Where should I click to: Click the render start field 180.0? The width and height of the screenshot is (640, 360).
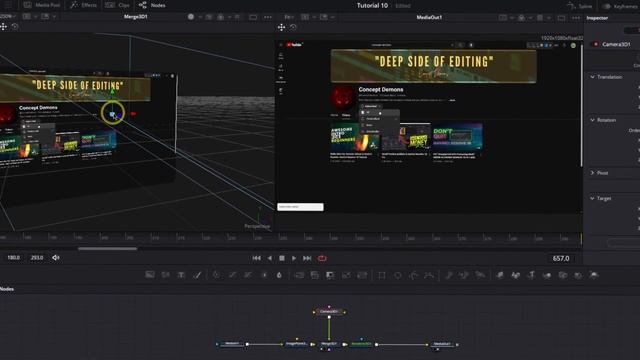[13, 258]
